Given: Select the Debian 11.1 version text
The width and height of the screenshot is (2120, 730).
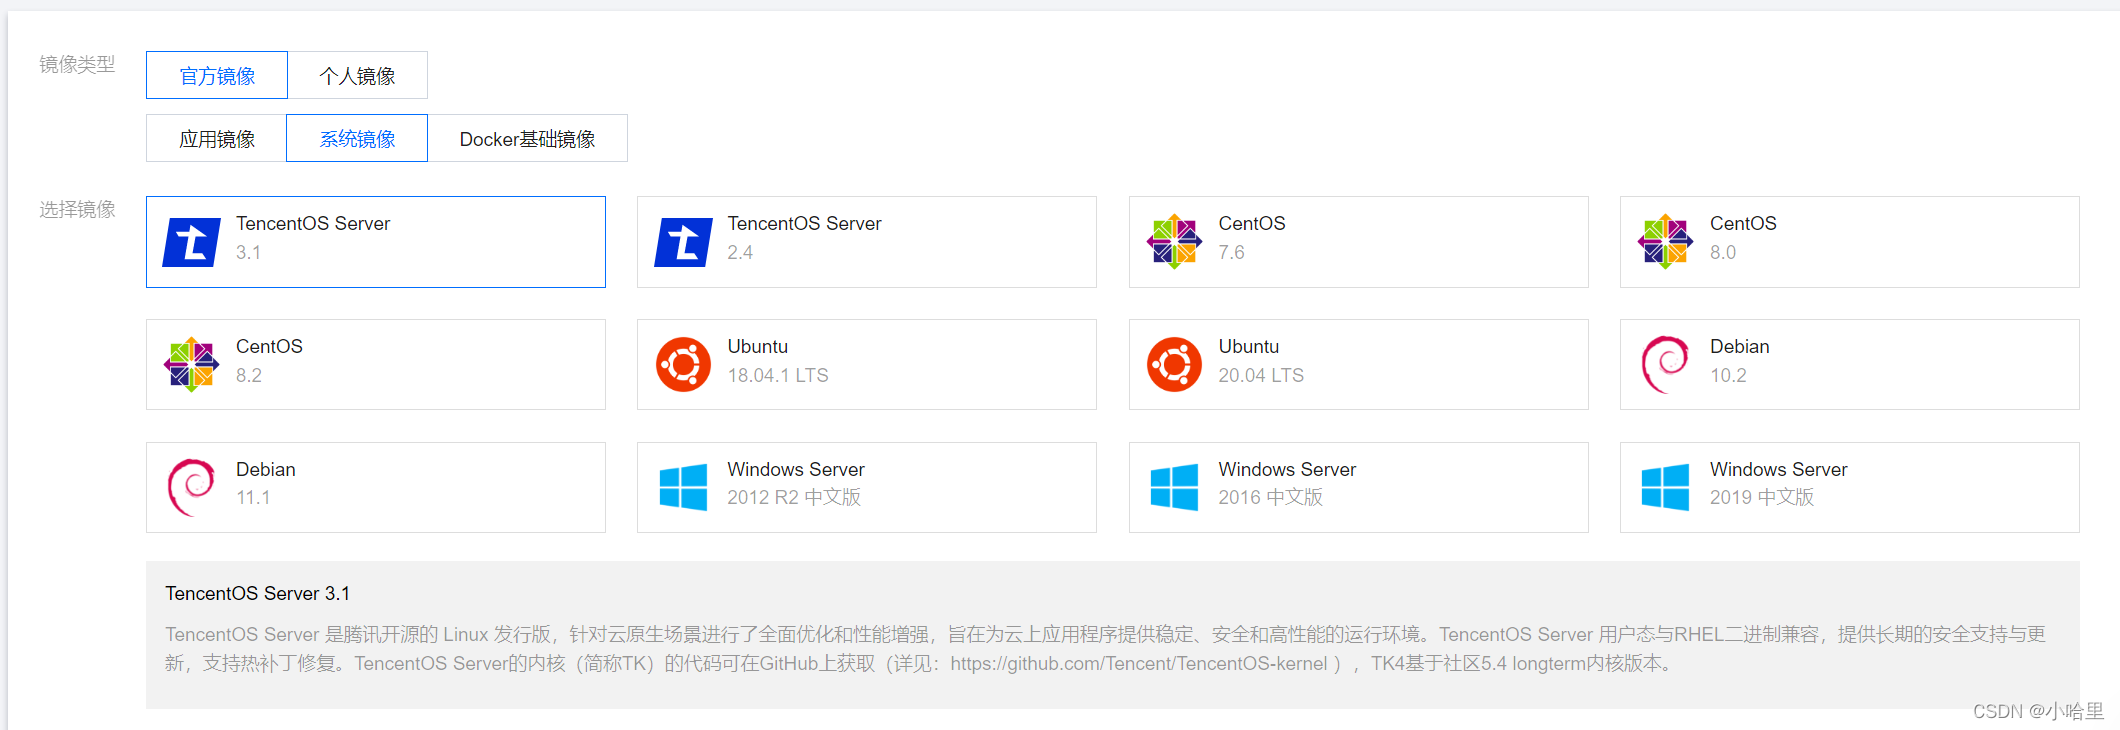Looking at the screenshot, I should pos(253,498).
